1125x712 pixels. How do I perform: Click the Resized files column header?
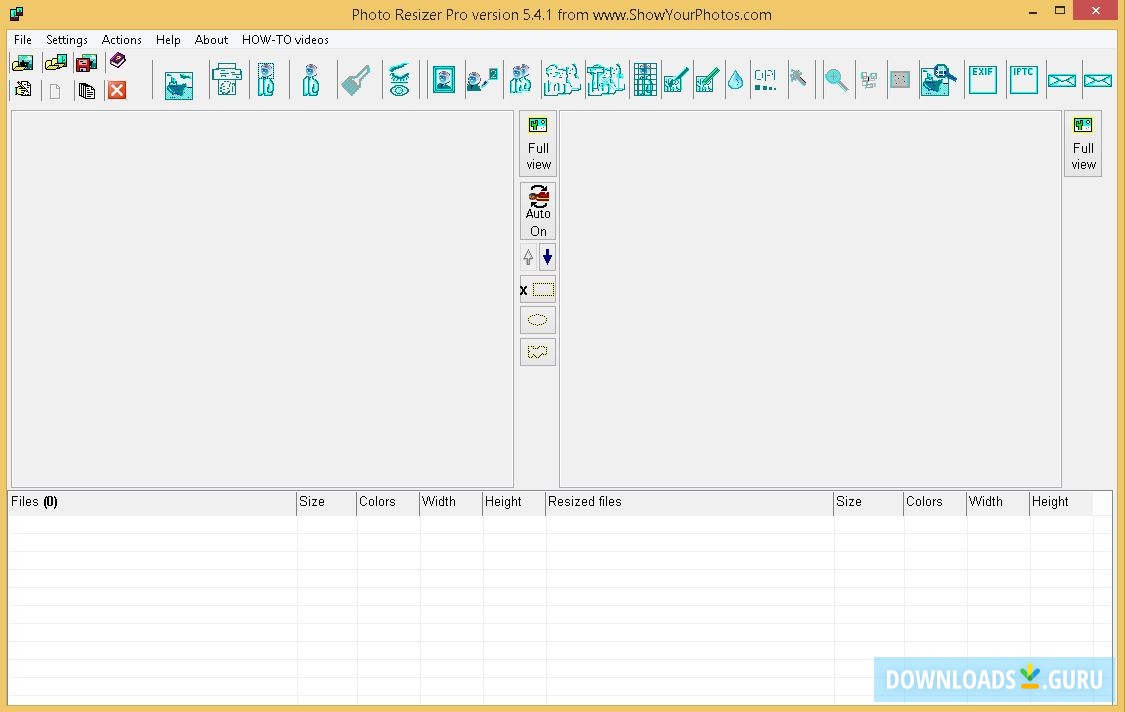tap(689, 502)
